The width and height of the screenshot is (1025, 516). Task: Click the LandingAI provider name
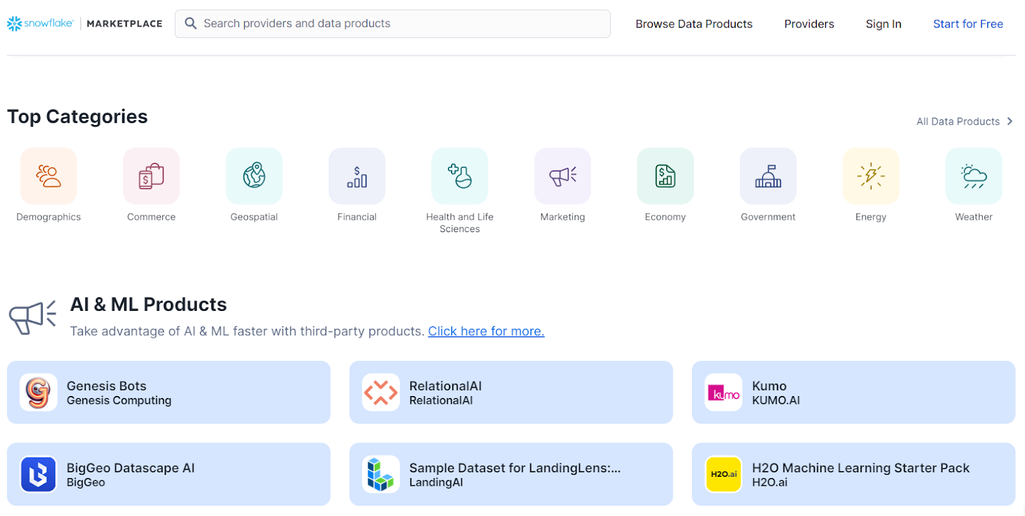click(436, 483)
